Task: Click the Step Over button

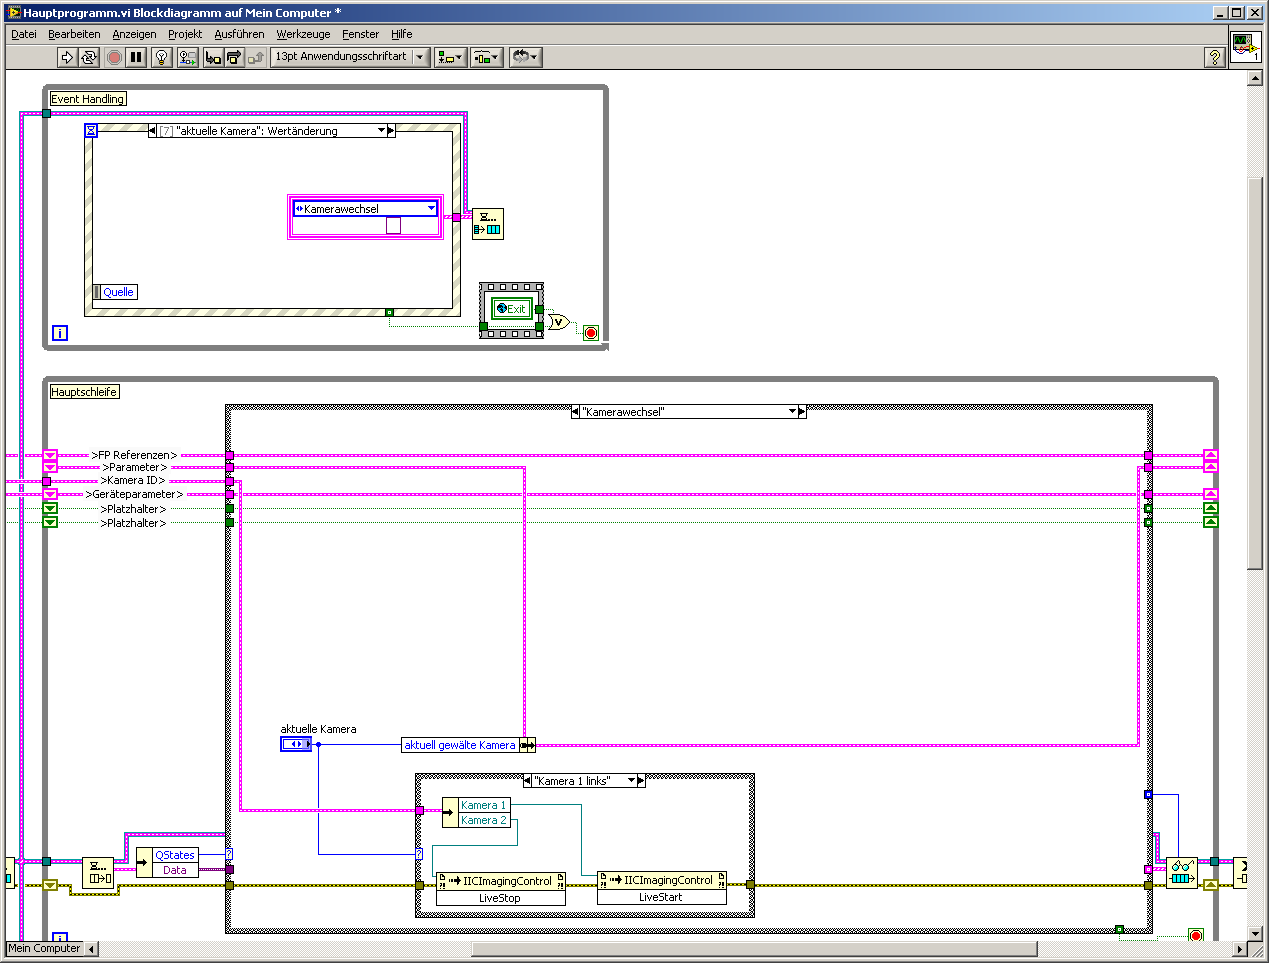Action: (x=233, y=57)
